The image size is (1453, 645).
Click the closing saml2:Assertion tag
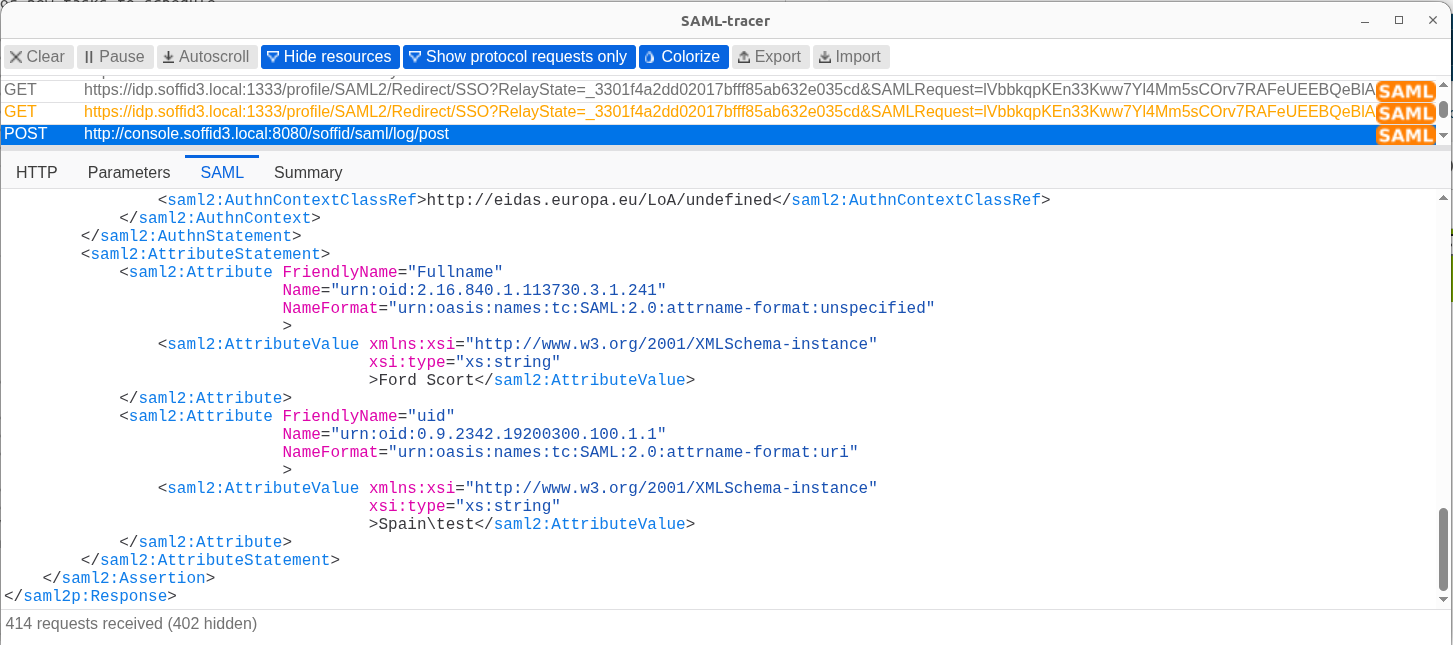(x=129, y=578)
